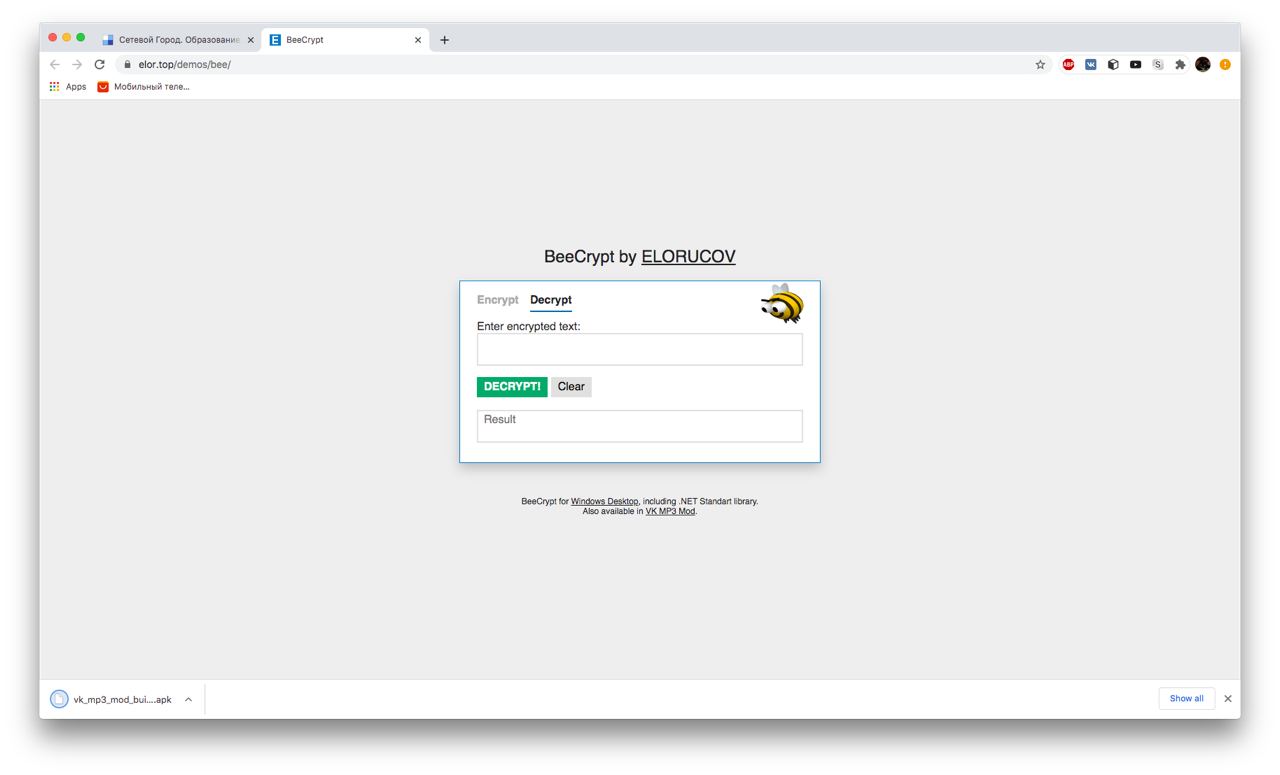Select the Decrypt tab

(x=551, y=300)
